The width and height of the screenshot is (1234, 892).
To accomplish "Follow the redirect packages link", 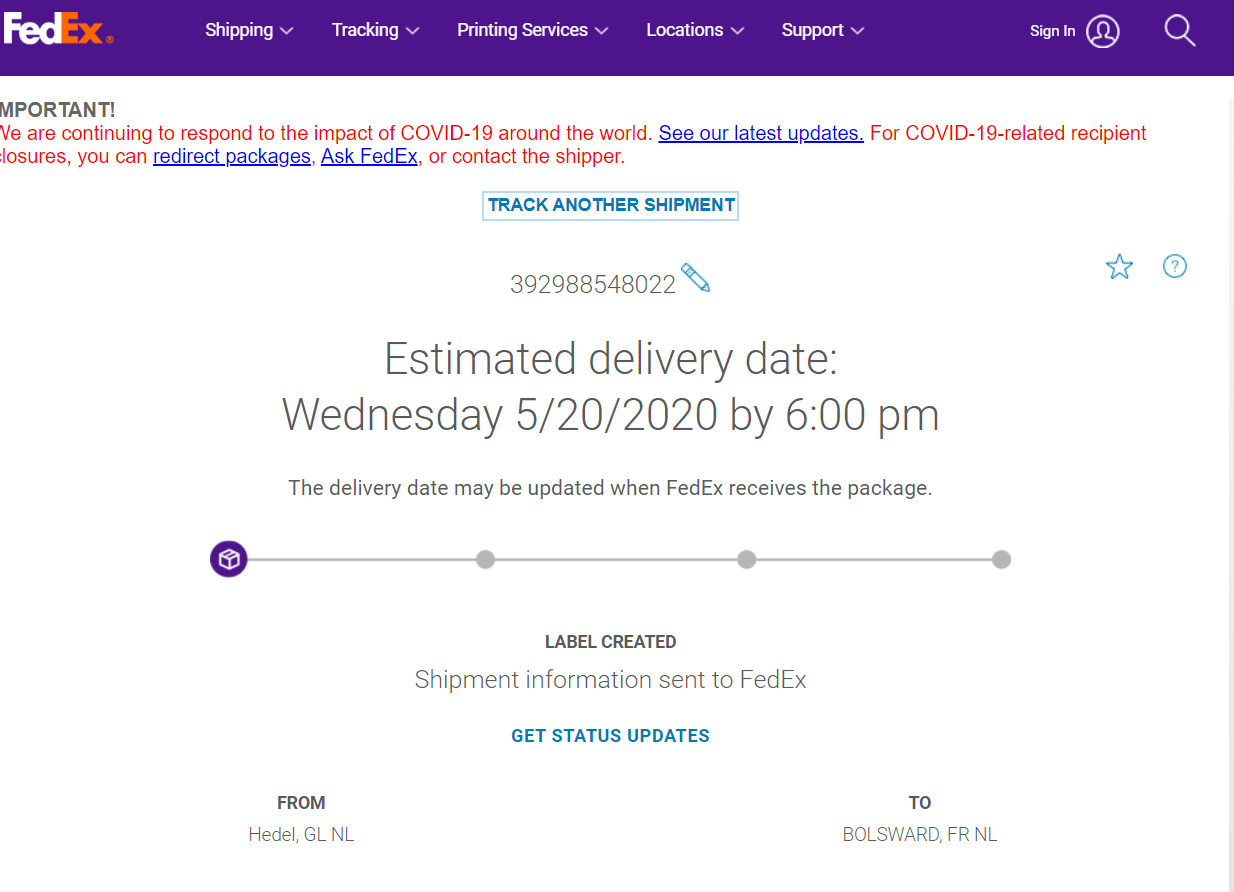I will (x=232, y=156).
